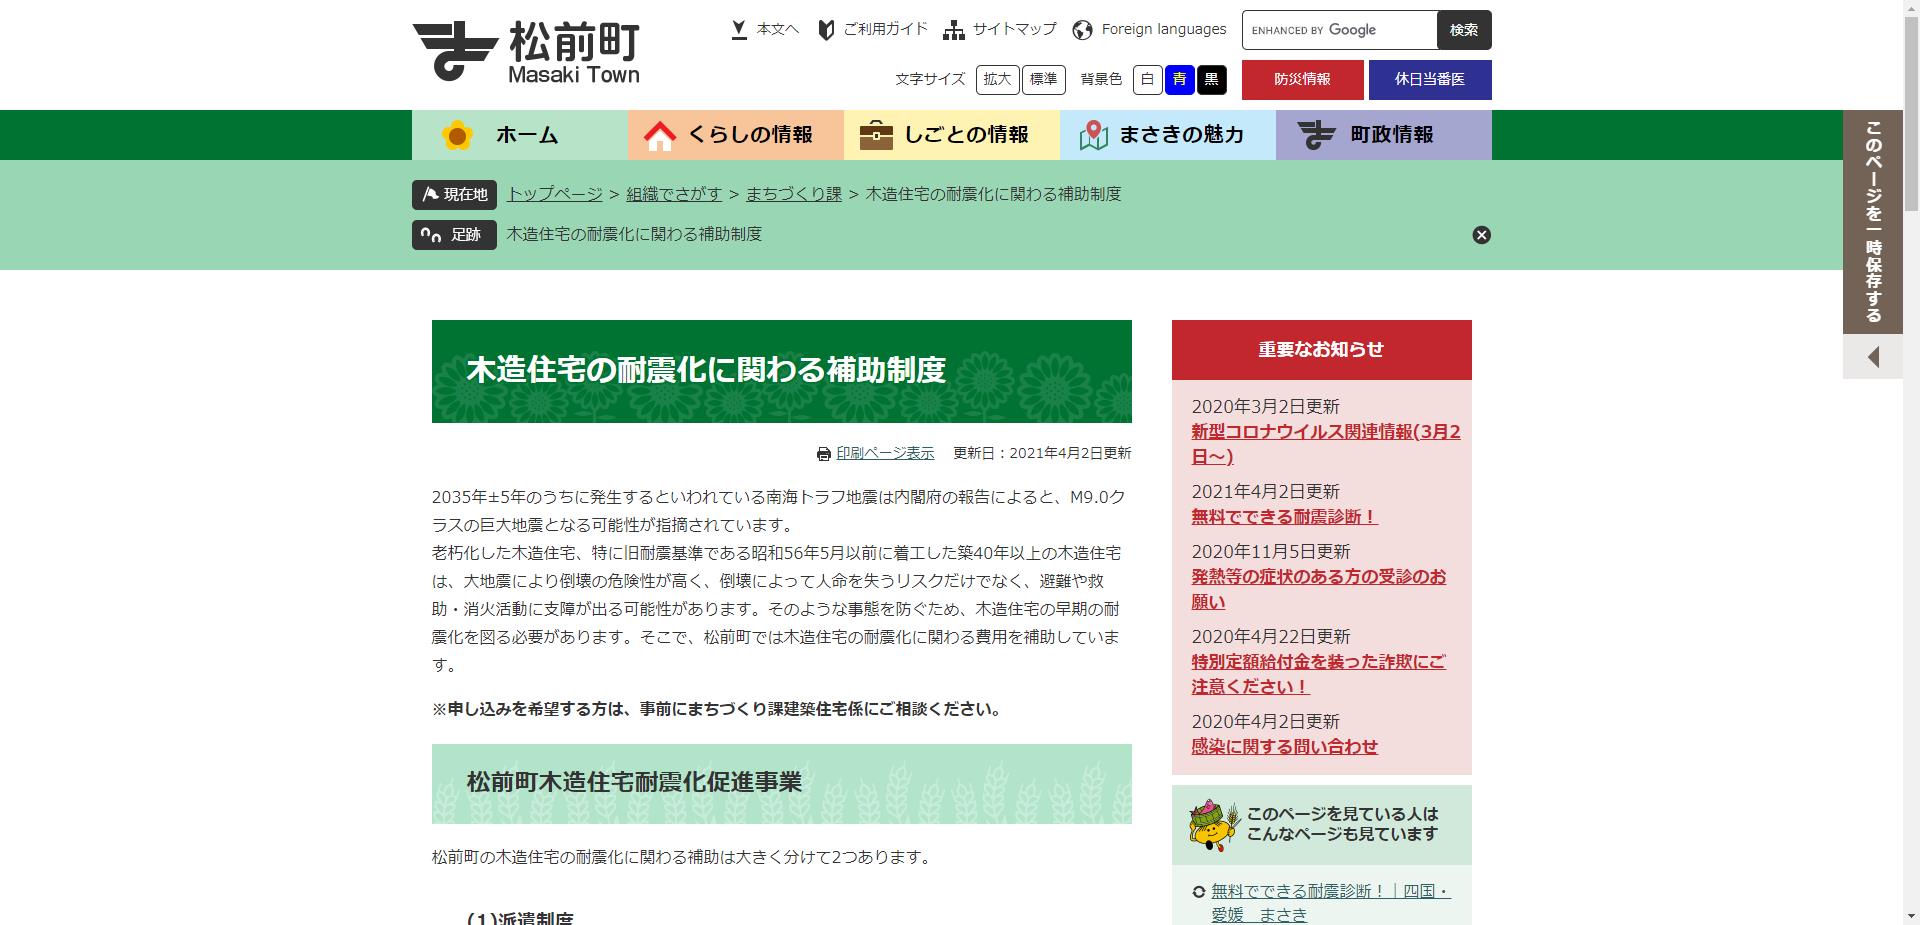This screenshot has width=1920, height=925.
Task: Click the Foreign languages globe icon
Action: tap(1080, 30)
